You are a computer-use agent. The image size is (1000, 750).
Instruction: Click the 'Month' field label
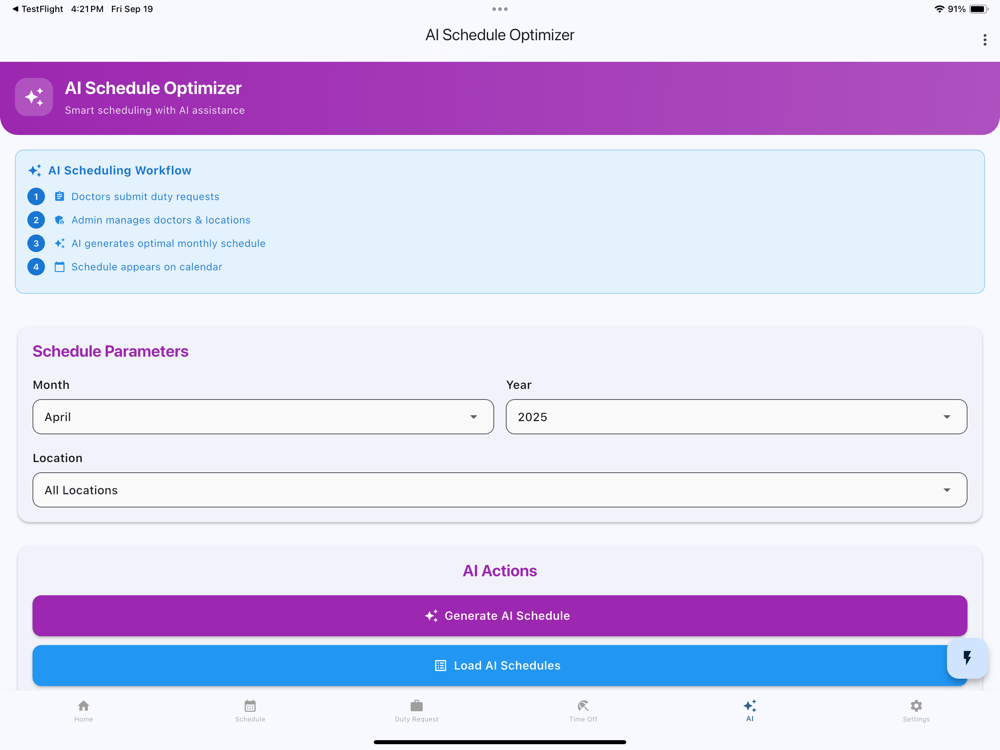(x=51, y=385)
